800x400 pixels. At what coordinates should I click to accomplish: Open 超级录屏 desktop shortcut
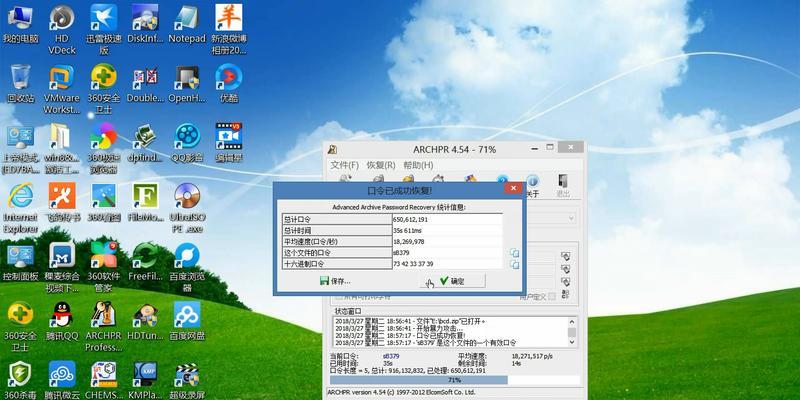(x=187, y=380)
